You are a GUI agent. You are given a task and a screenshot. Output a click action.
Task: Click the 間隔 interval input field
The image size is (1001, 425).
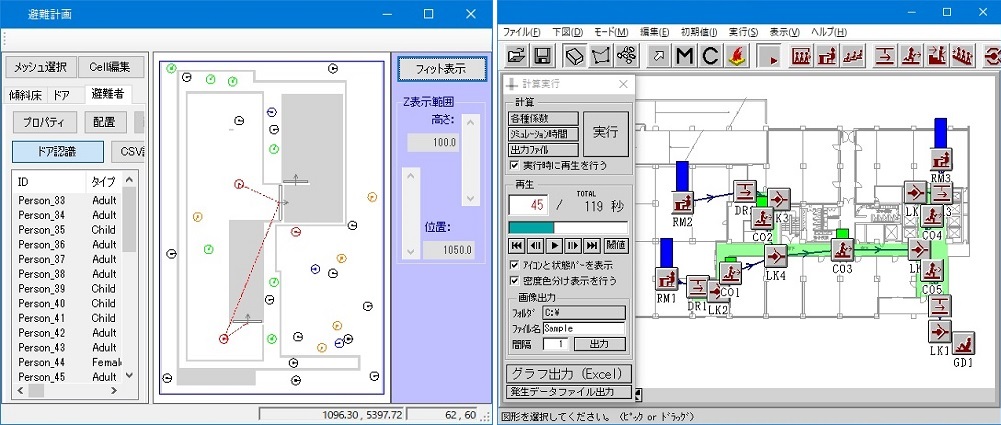555,344
